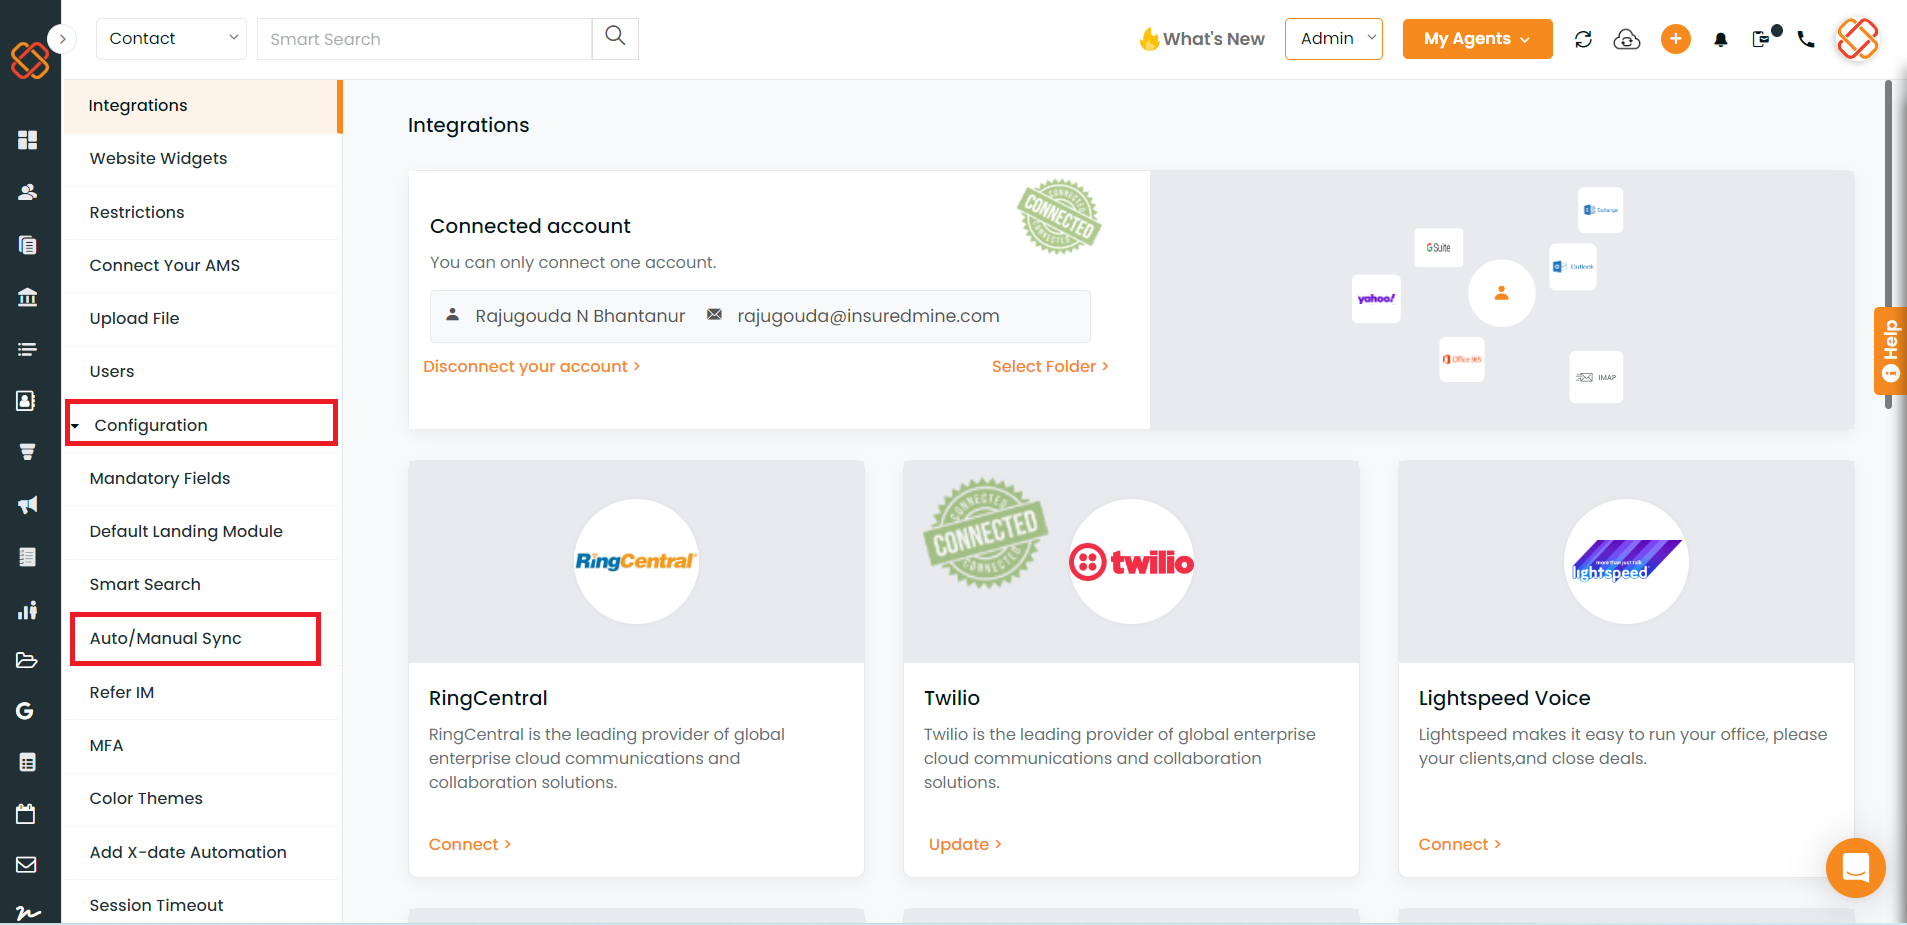Image resolution: width=1907 pixels, height=925 pixels.
Task: Open the dashboard icon in left sidebar
Action: [x=28, y=140]
